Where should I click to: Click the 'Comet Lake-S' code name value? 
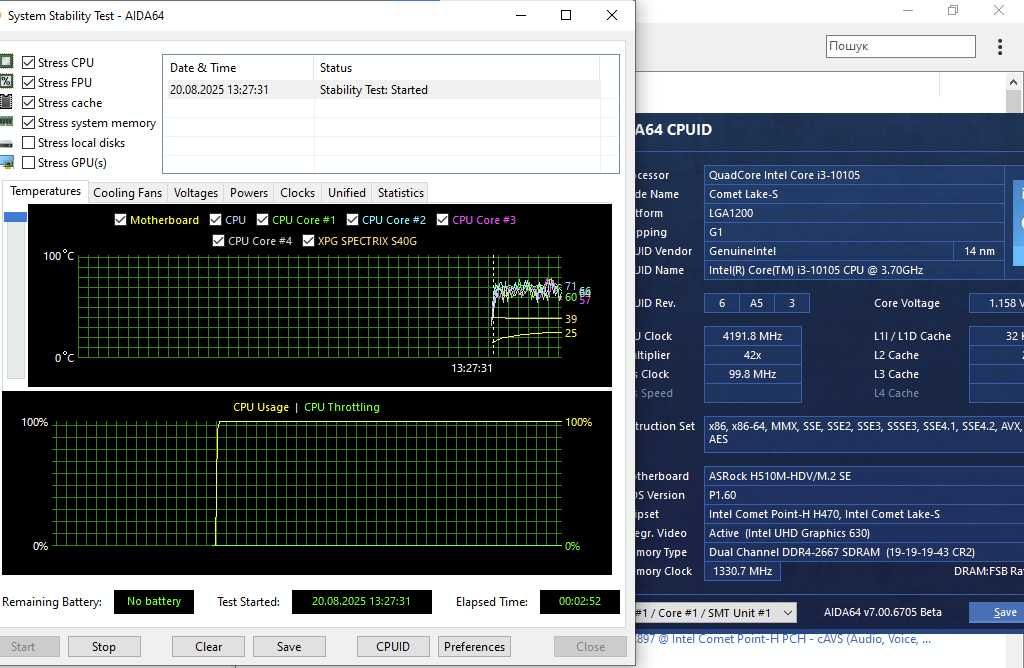(x=854, y=194)
